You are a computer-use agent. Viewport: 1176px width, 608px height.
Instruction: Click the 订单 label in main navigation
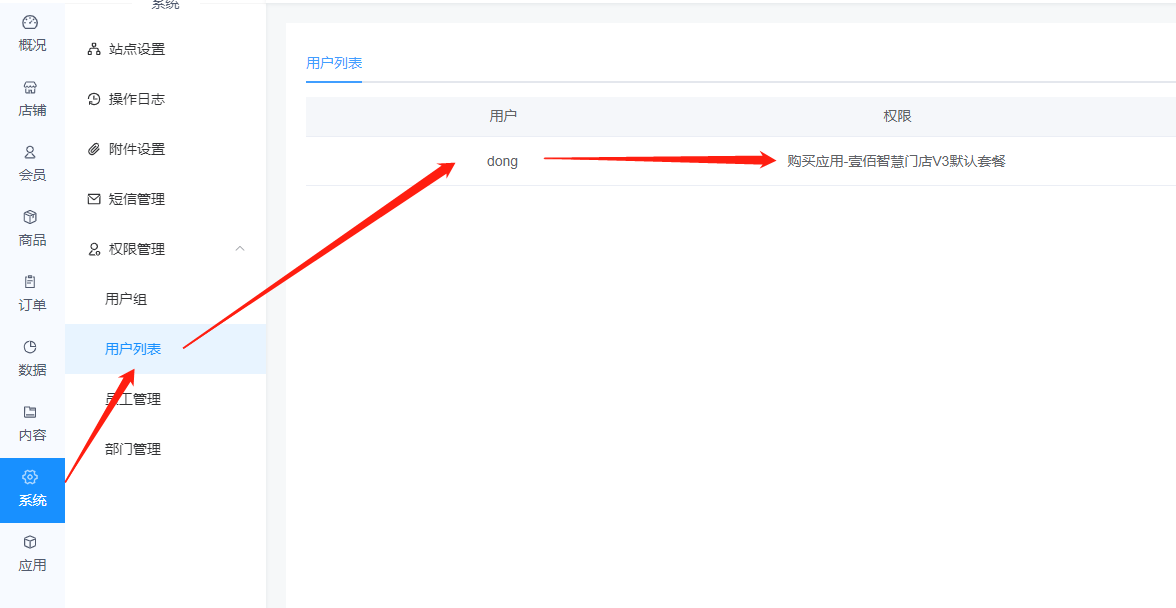coord(32,304)
